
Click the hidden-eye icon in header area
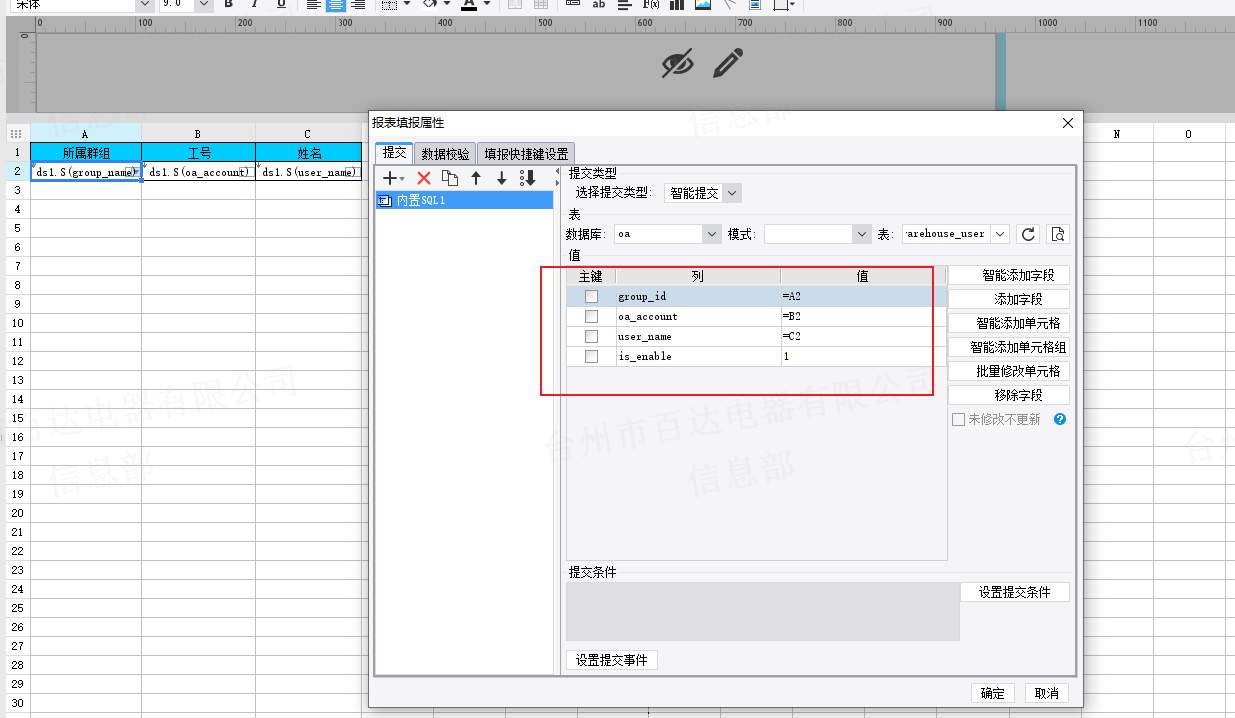tap(678, 64)
